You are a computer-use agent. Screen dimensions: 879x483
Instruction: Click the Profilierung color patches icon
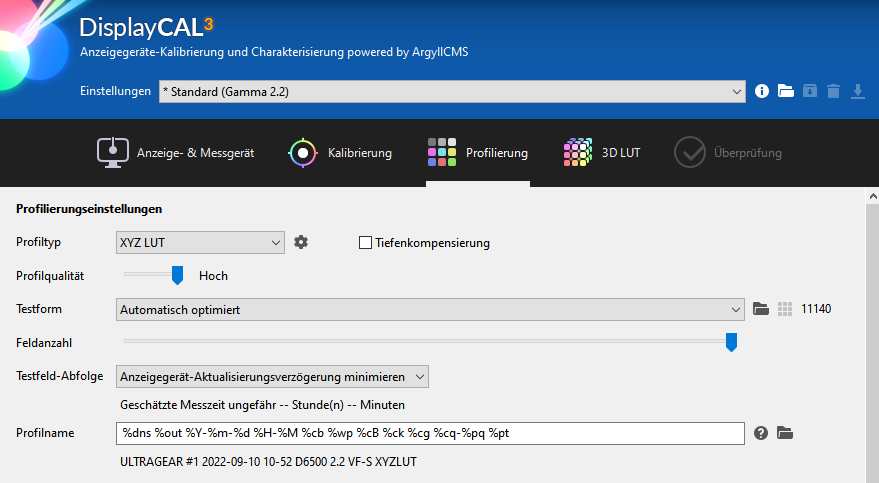tap(442, 152)
